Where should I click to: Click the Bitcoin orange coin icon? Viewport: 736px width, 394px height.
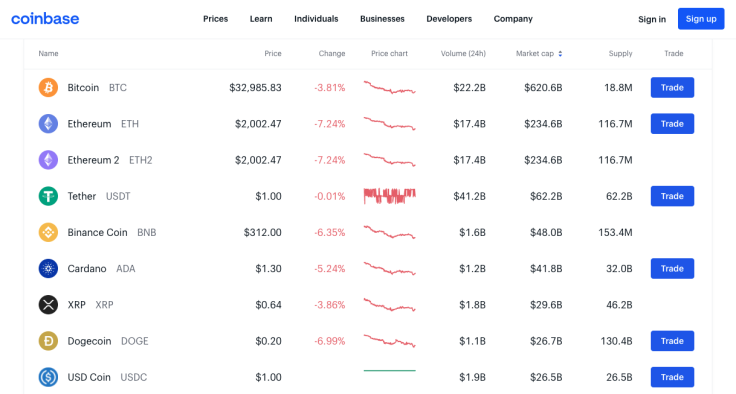click(x=48, y=88)
